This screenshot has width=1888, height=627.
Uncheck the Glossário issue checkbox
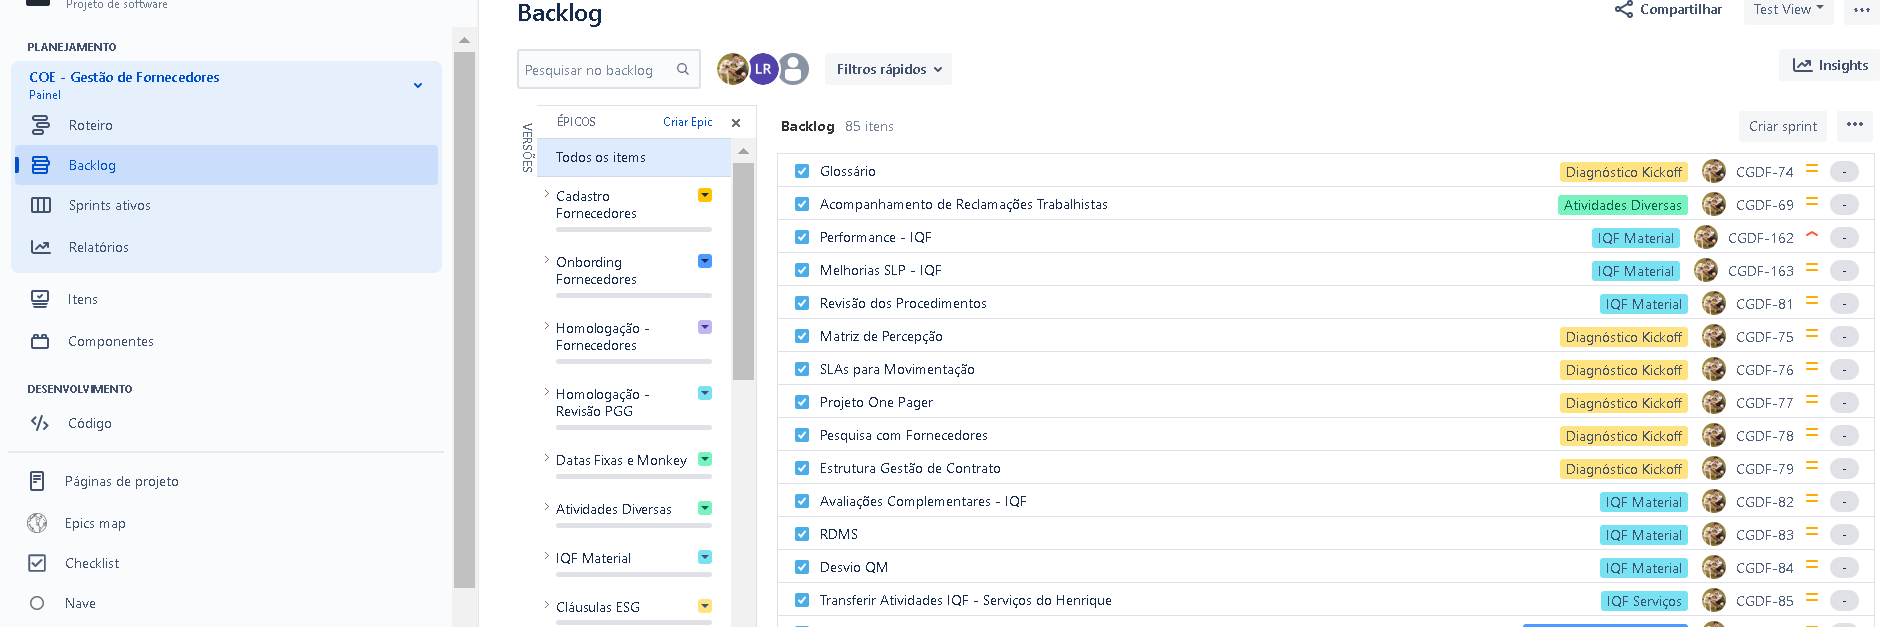click(x=802, y=171)
